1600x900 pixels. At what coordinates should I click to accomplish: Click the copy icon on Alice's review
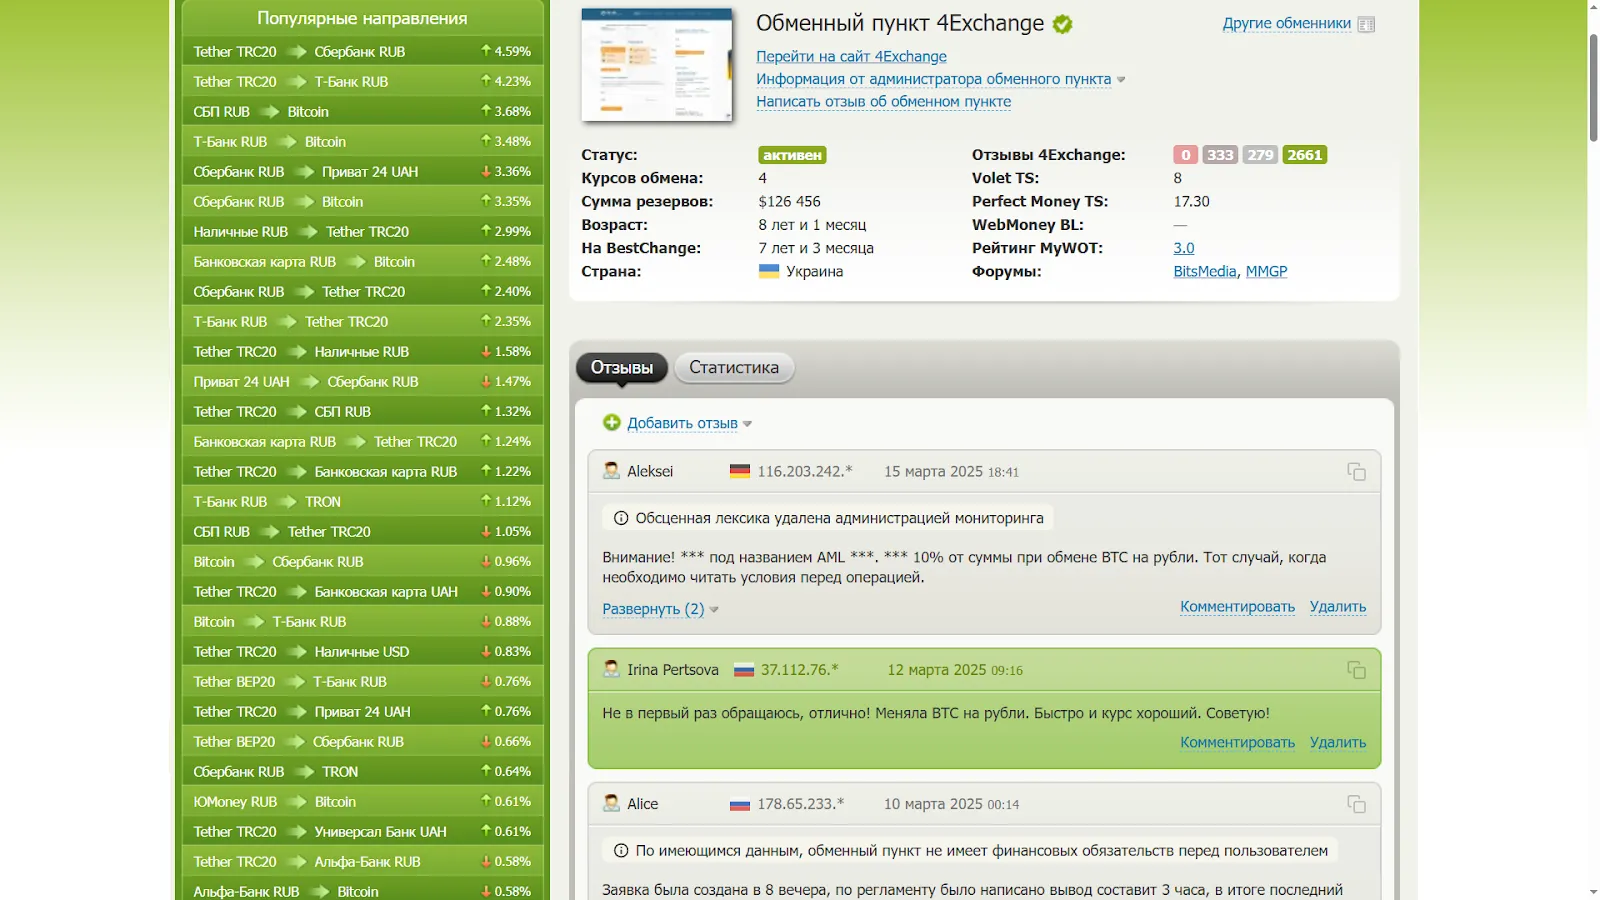tap(1356, 804)
